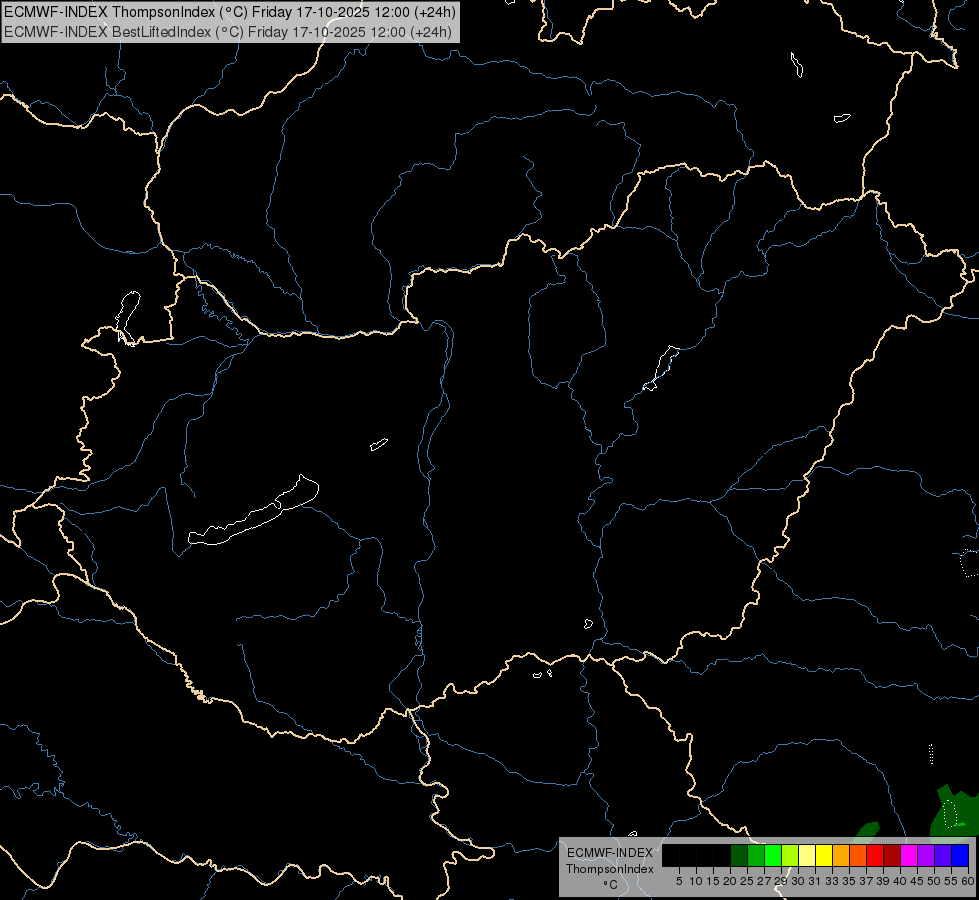Screen dimensions: 979x900
Task: Choose the blue 55–60 legend swatch
Action: [960, 856]
